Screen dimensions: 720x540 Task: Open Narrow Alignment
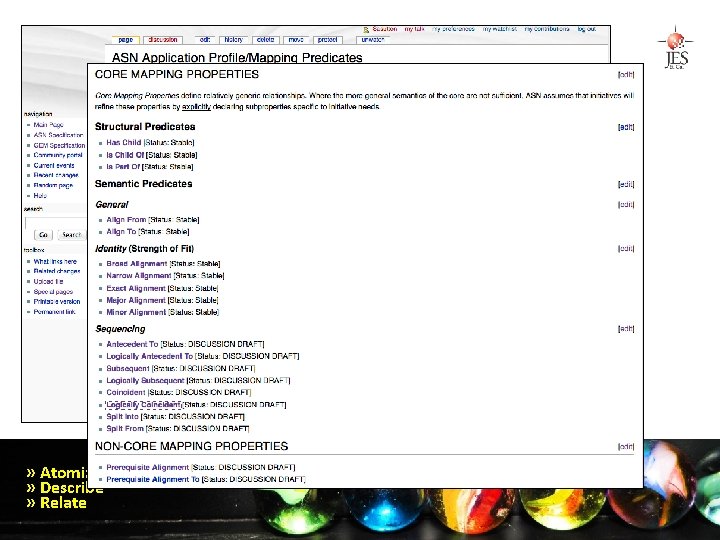pyautogui.click(x=139, y=276)
